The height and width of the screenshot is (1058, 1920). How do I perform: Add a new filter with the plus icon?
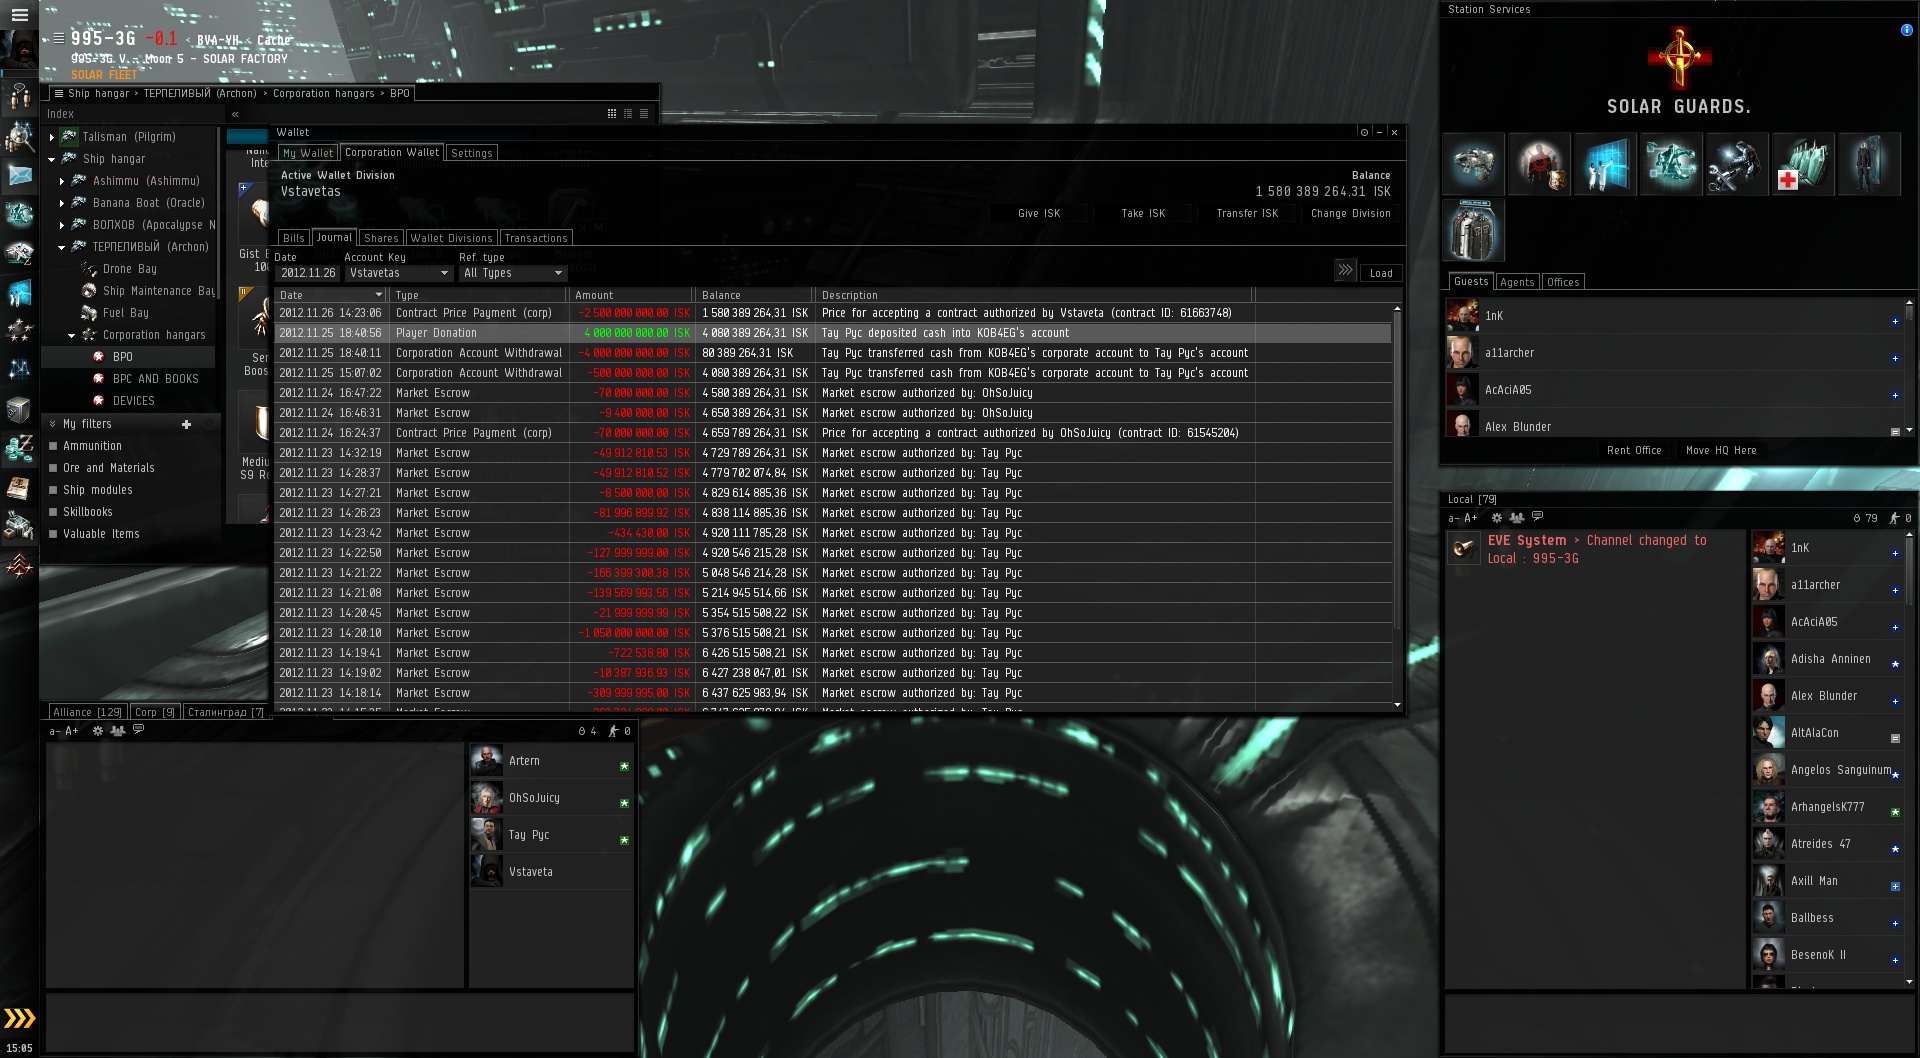pyautogui.click(x=186, y=424)
